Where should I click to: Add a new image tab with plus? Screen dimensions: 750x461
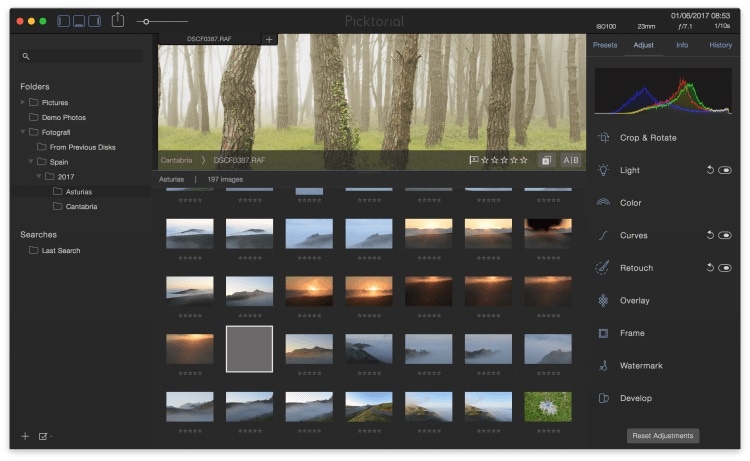(269, 40)
